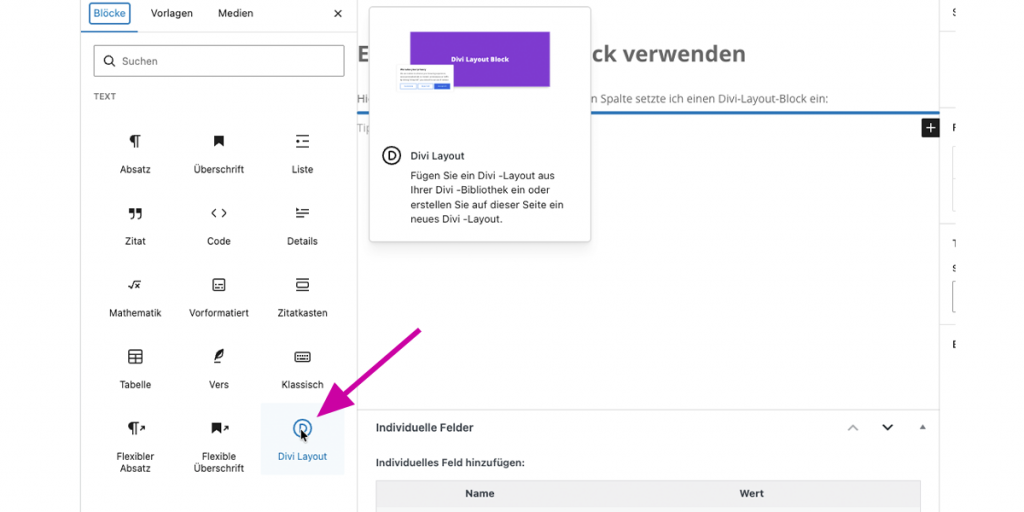Insert the Absatz paragraph block
1024x512 pixels.
[135, 152]
